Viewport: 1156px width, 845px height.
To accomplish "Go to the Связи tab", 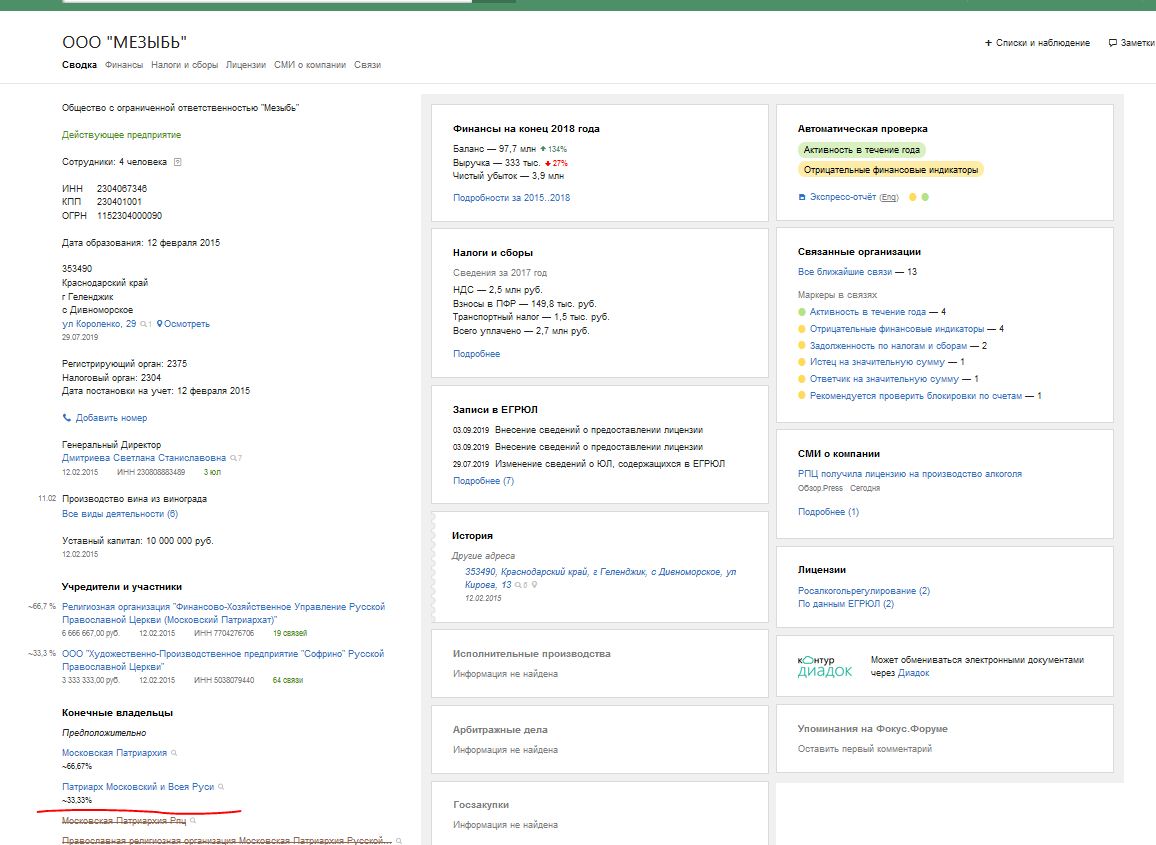I will [x=367, y=65].
